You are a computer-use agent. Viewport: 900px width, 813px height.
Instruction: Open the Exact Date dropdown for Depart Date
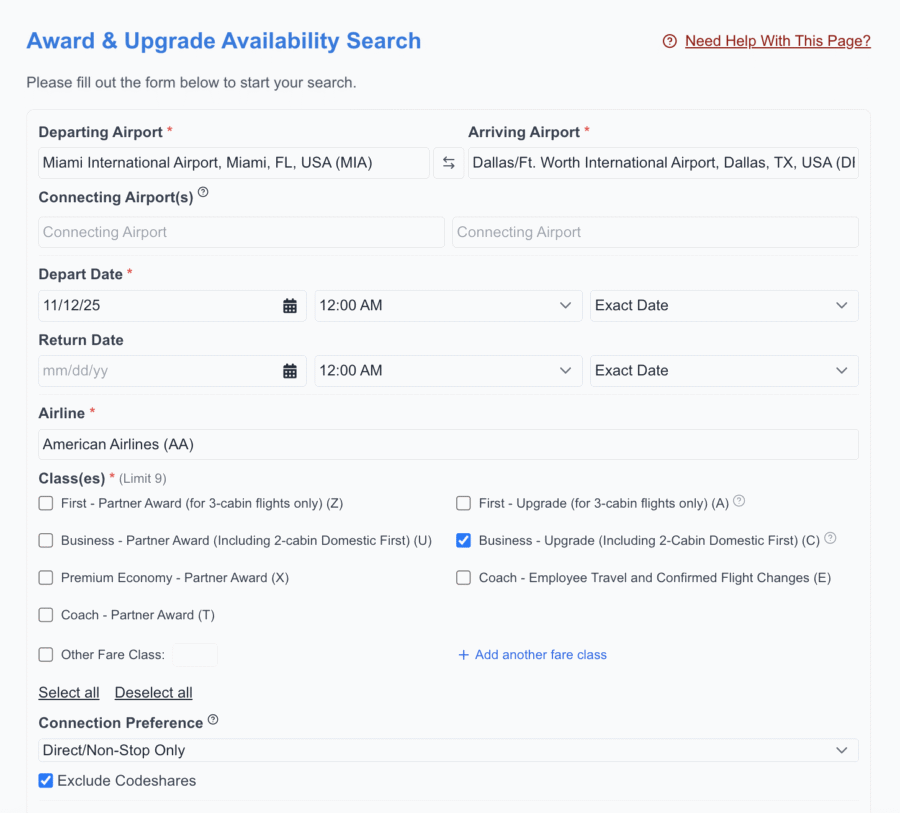pos(723,305)
